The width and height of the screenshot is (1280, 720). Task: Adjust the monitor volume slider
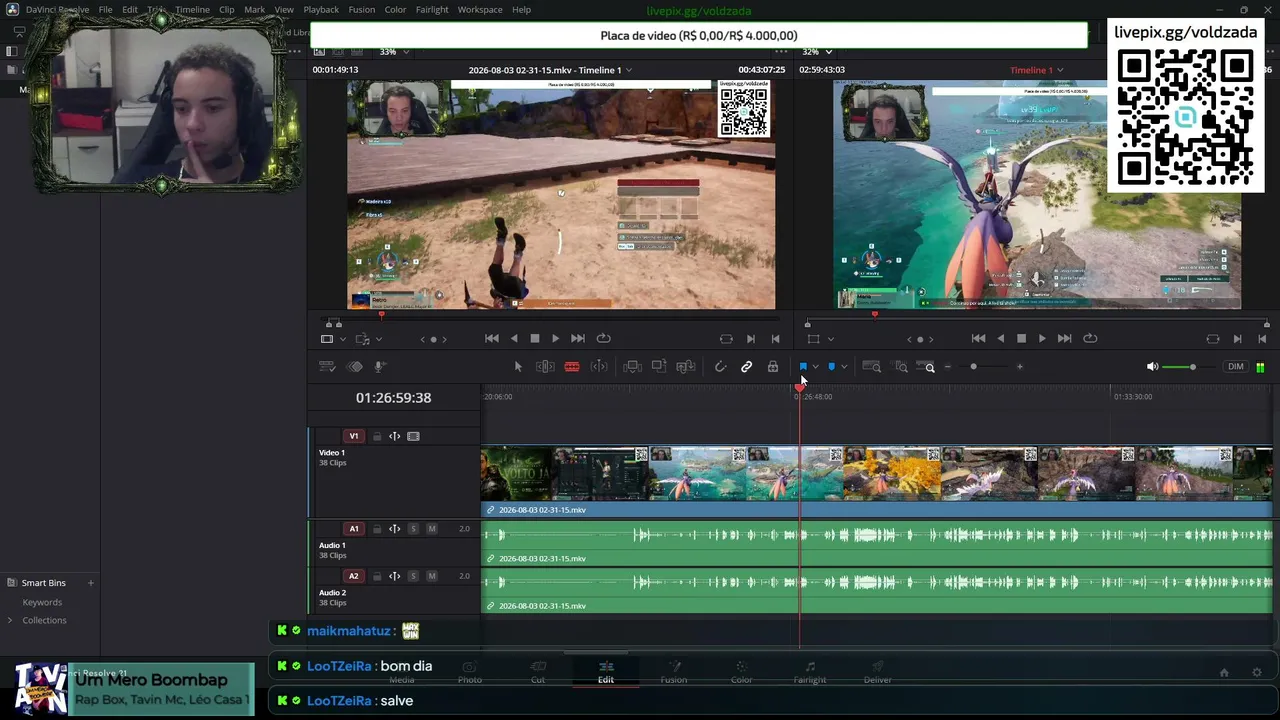tap(1192, 367)
